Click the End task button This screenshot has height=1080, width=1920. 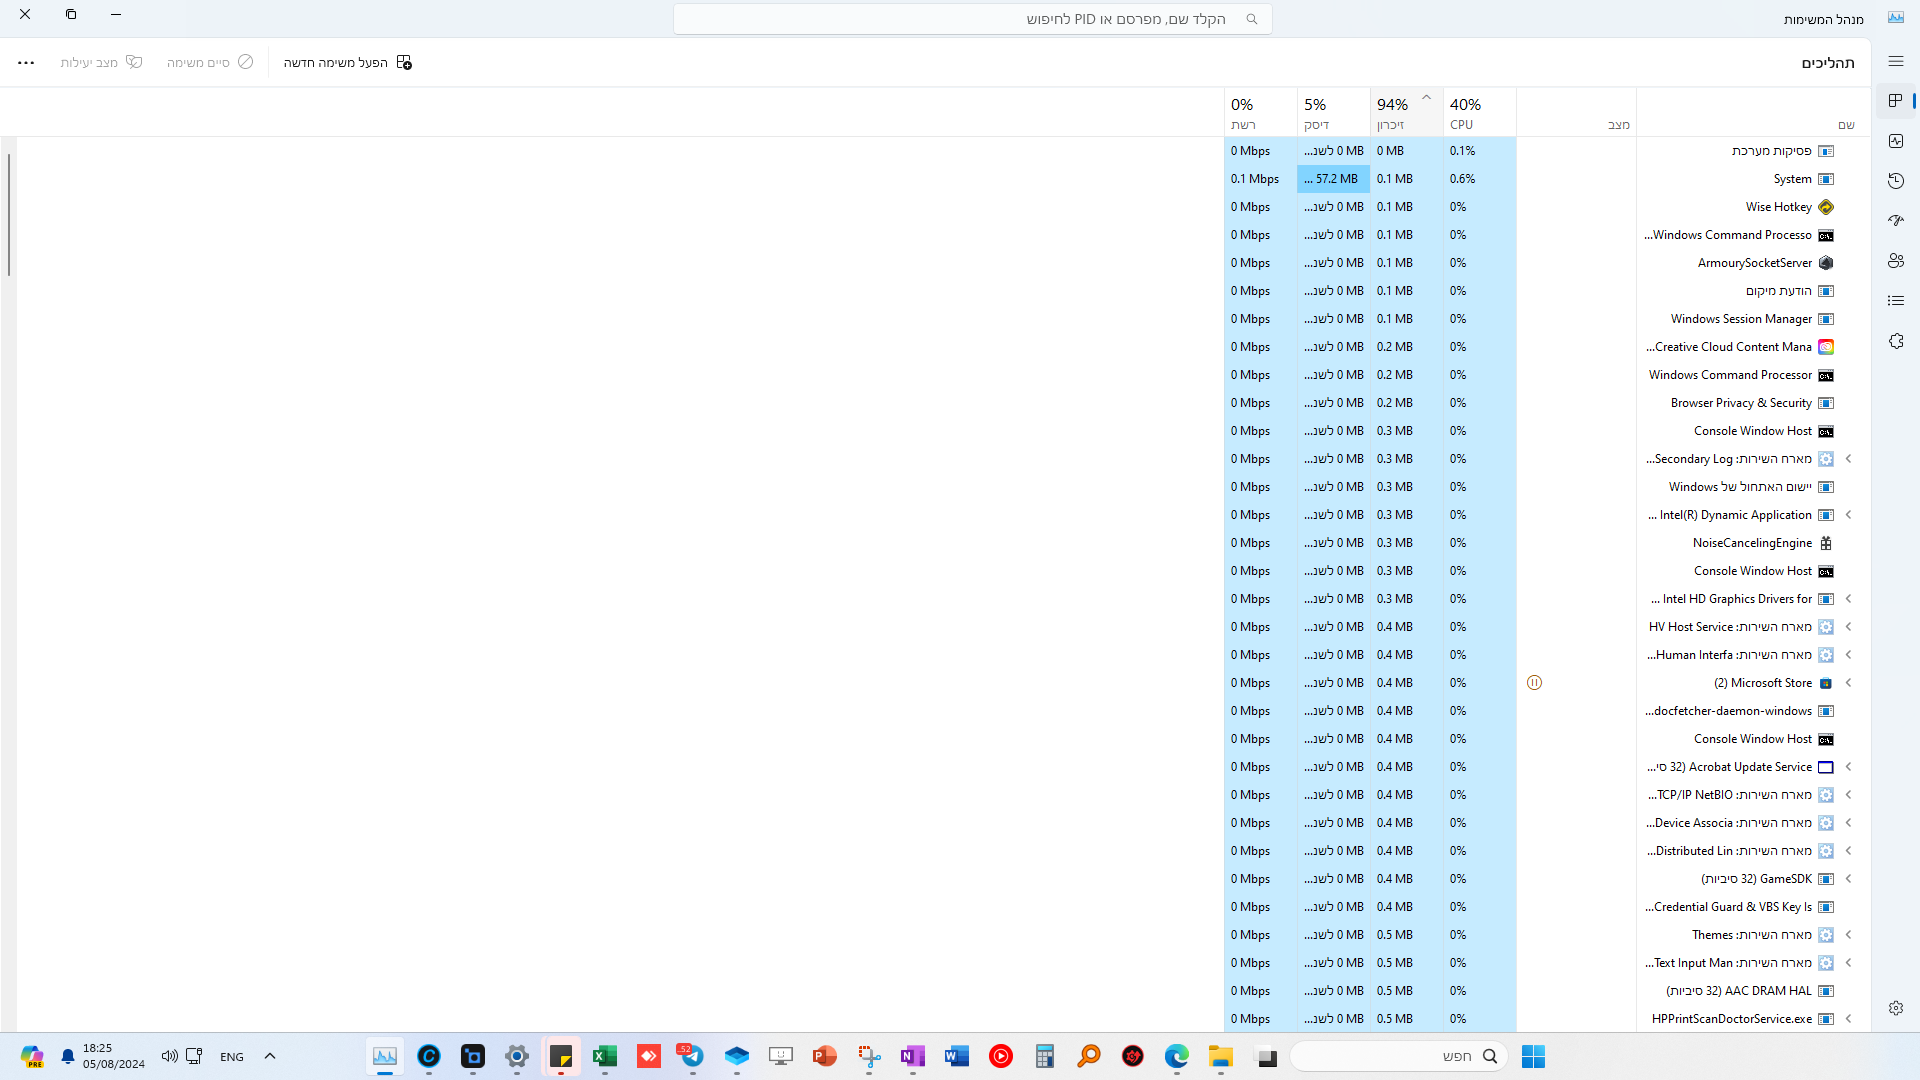[x=210, y=62]
